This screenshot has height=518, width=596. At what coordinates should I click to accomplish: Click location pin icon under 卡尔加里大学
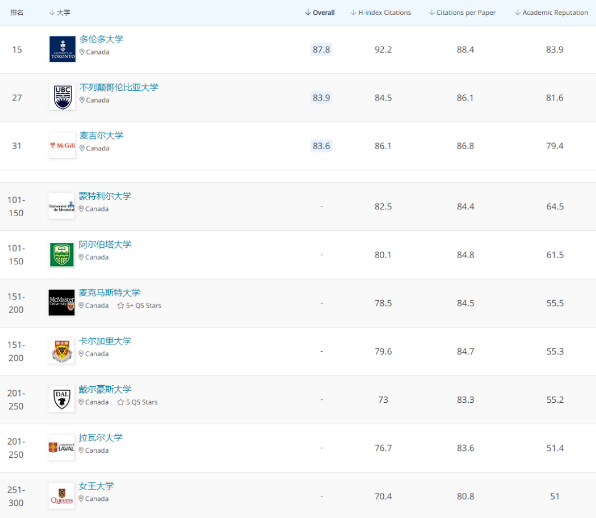click(x=81, y=353)
